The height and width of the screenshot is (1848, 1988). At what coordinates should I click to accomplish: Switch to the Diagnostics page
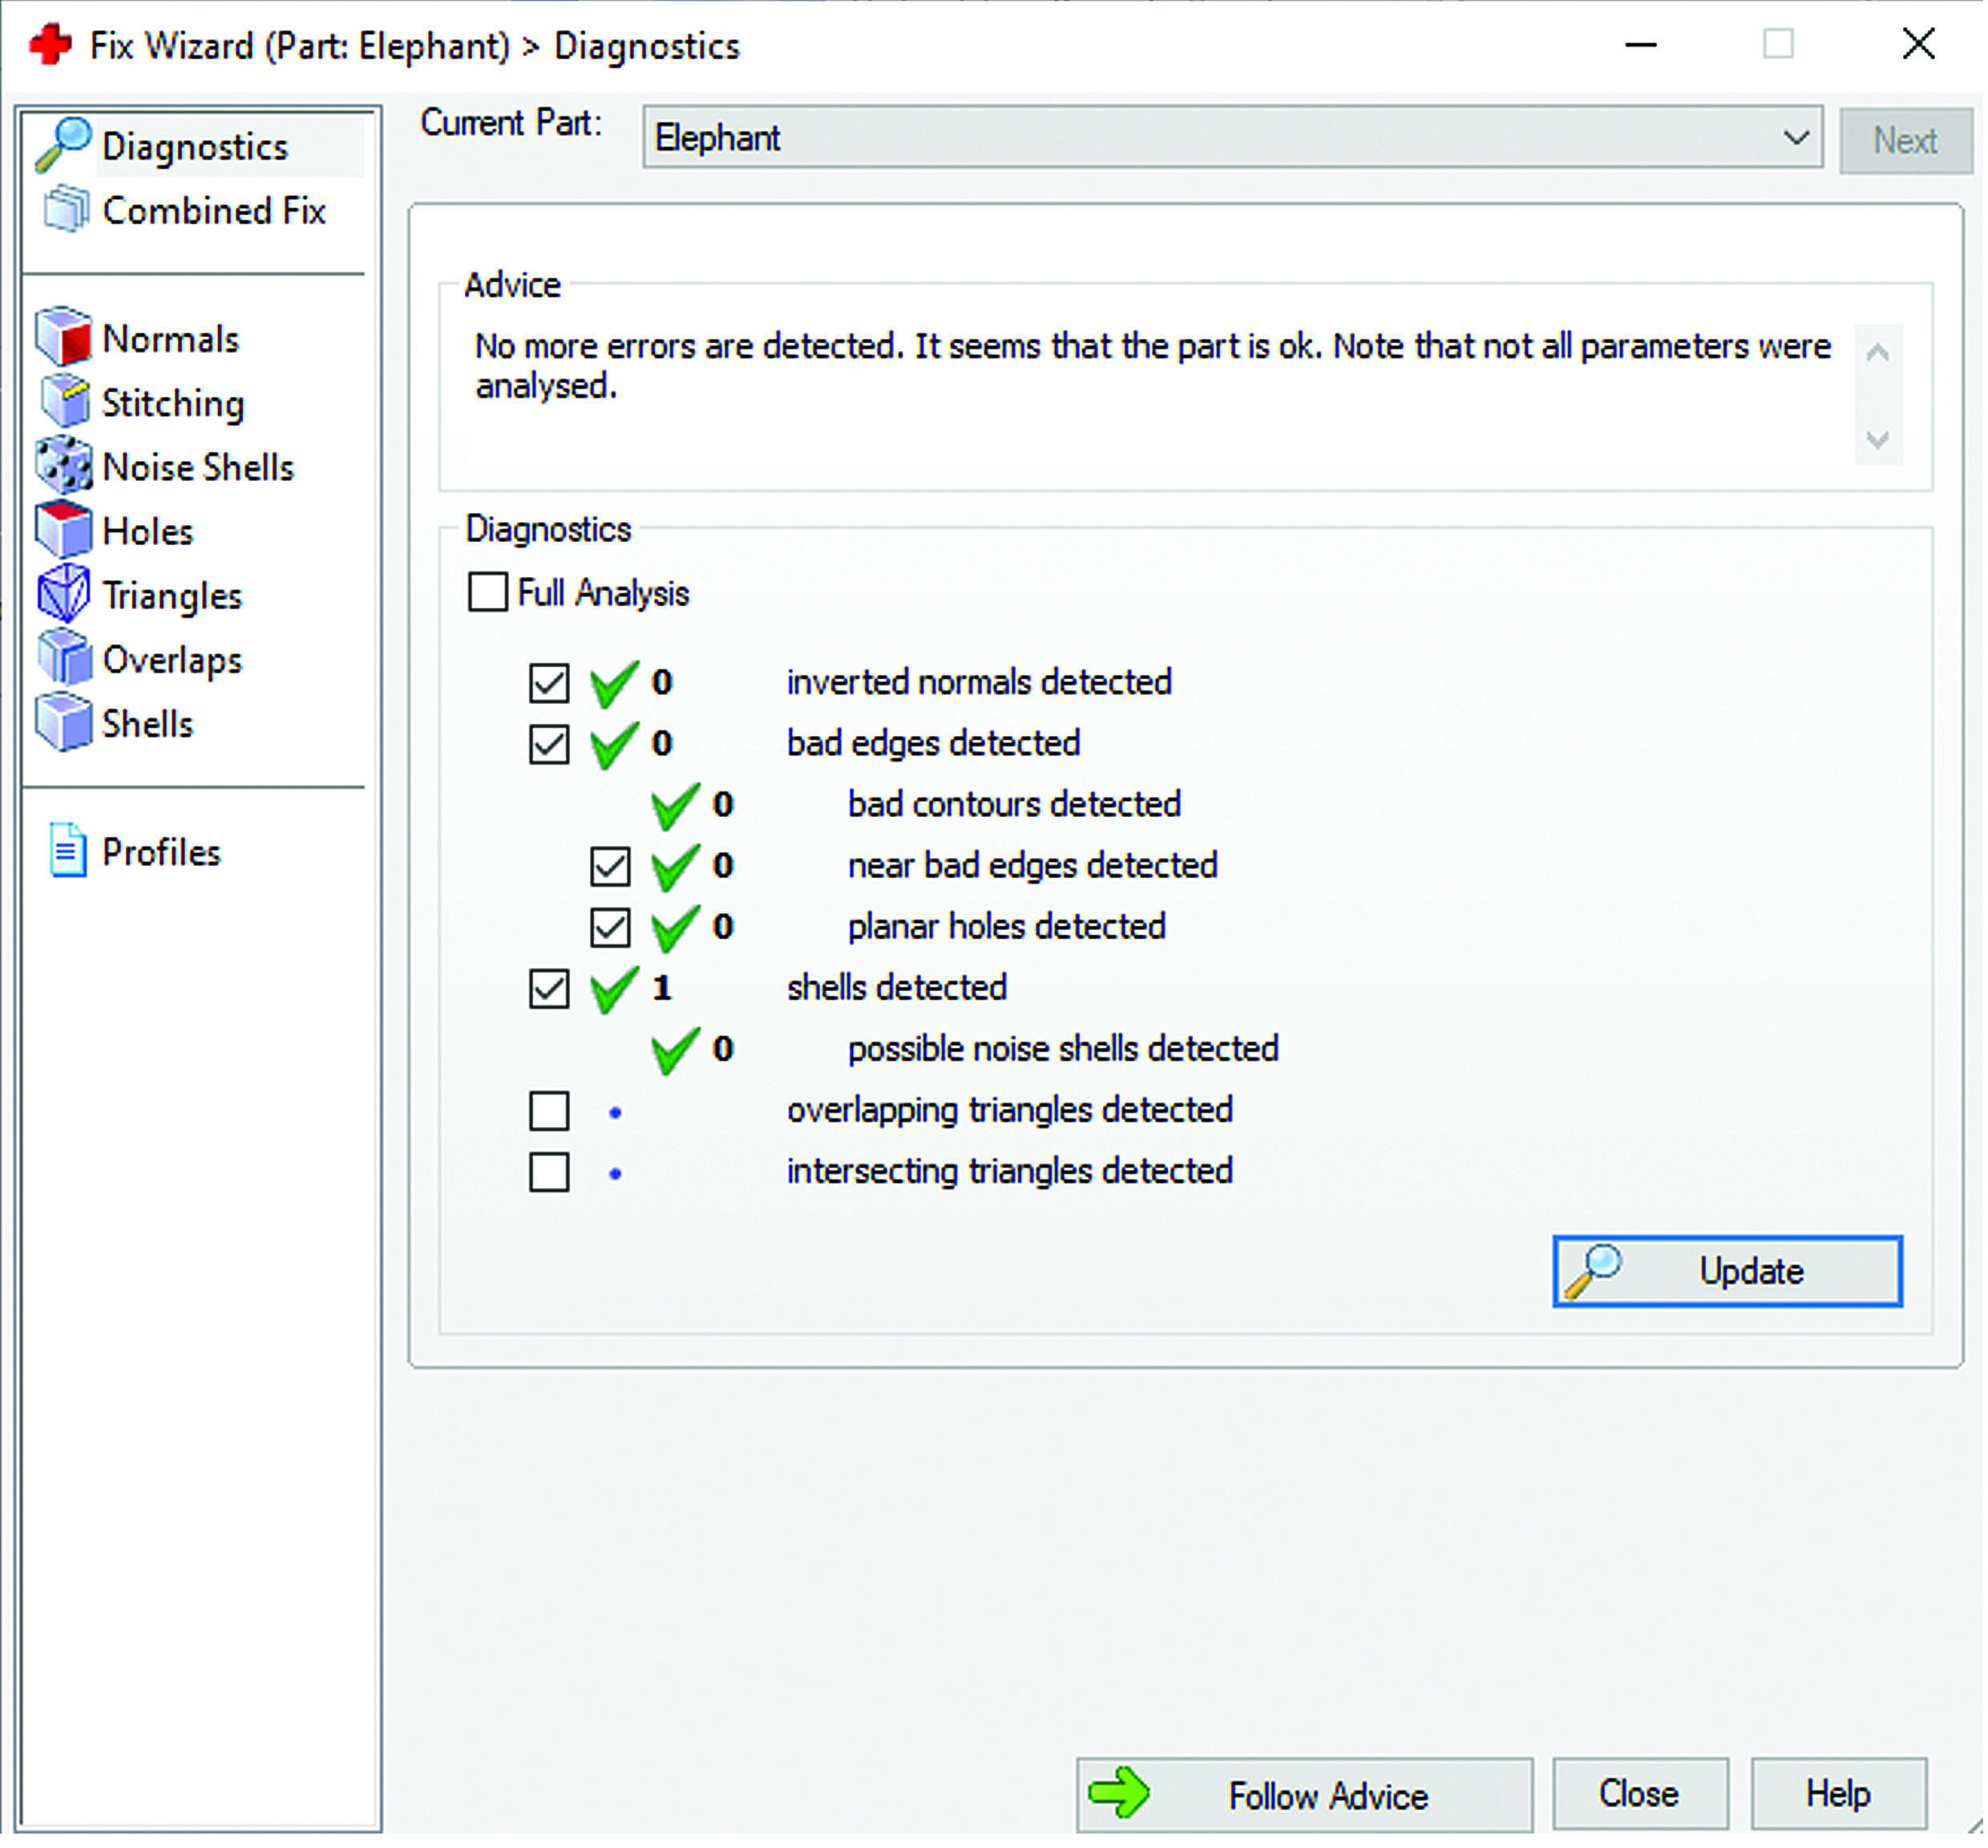tap(194, 147)
